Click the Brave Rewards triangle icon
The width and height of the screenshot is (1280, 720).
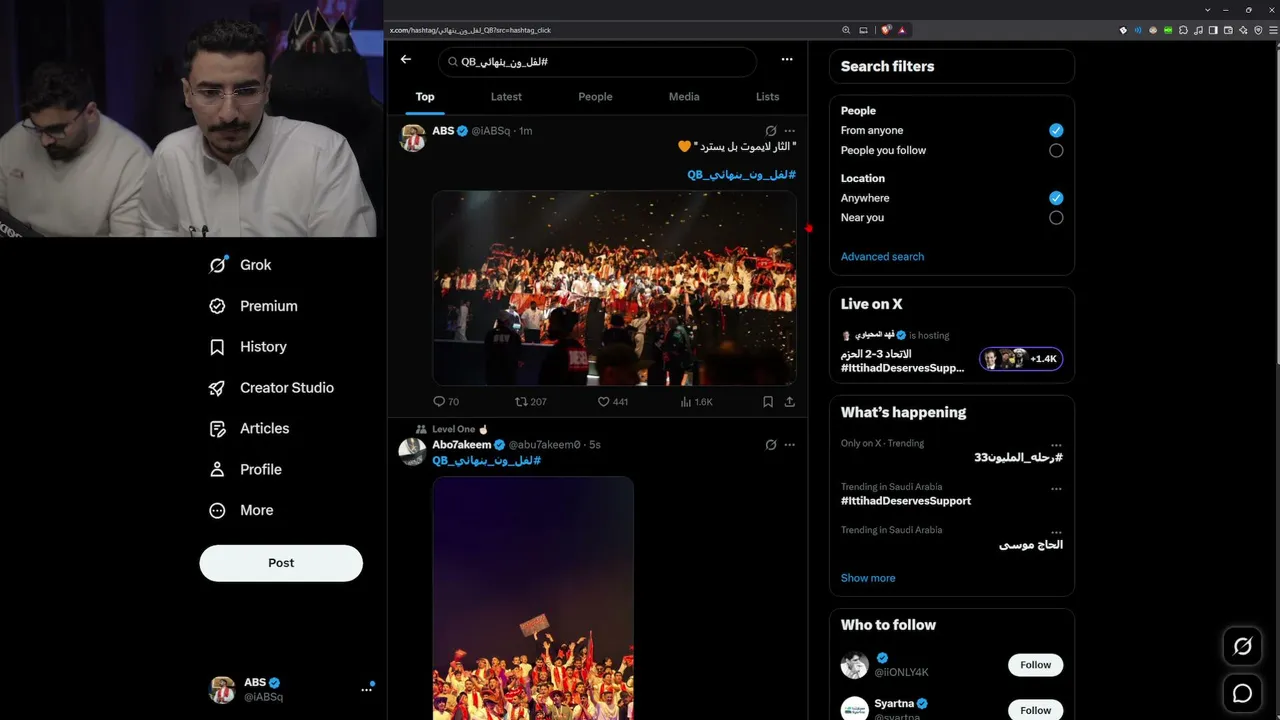click(x=902, y=30)
